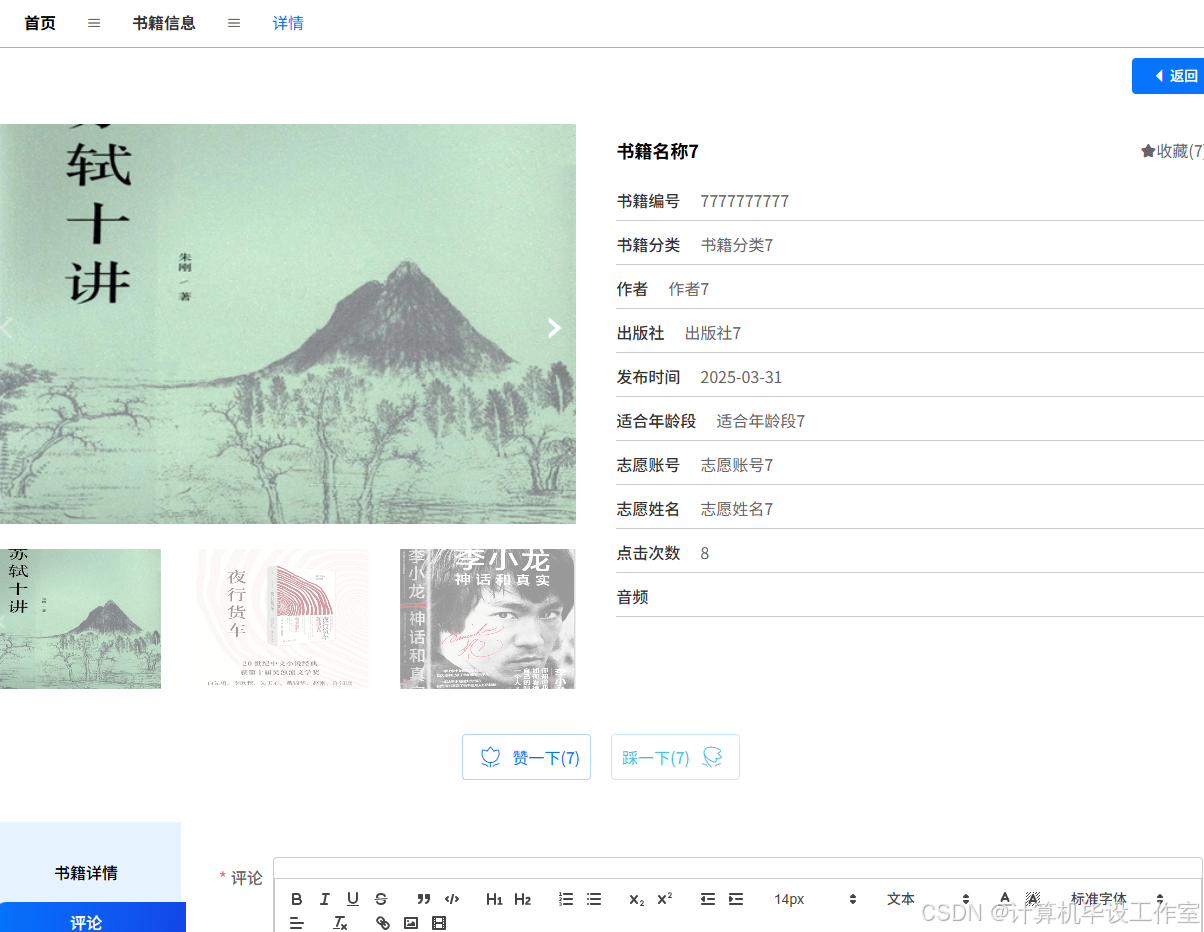This screenshot has height=932, width=1204.
Task: Apply subscript formatting
Action: point(637,899)
